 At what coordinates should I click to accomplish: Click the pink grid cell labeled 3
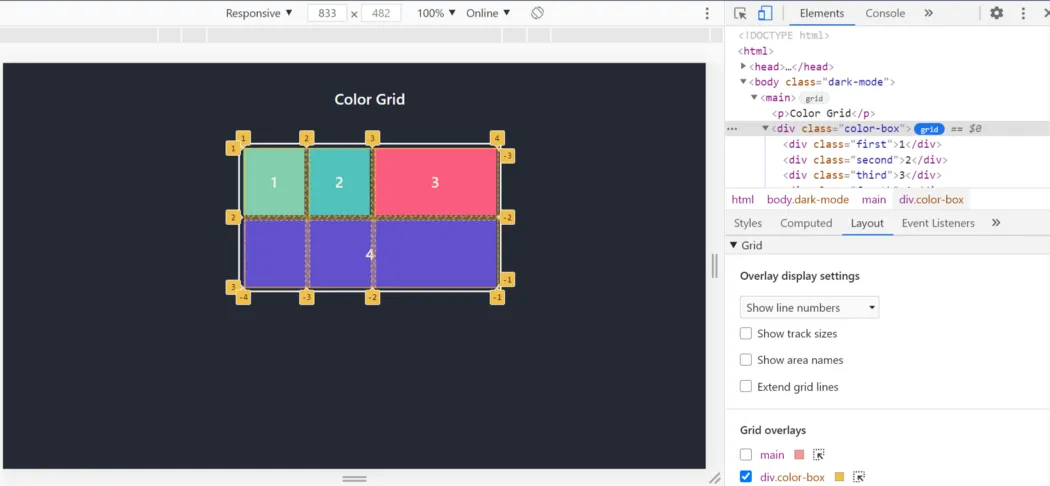[435, 182]
